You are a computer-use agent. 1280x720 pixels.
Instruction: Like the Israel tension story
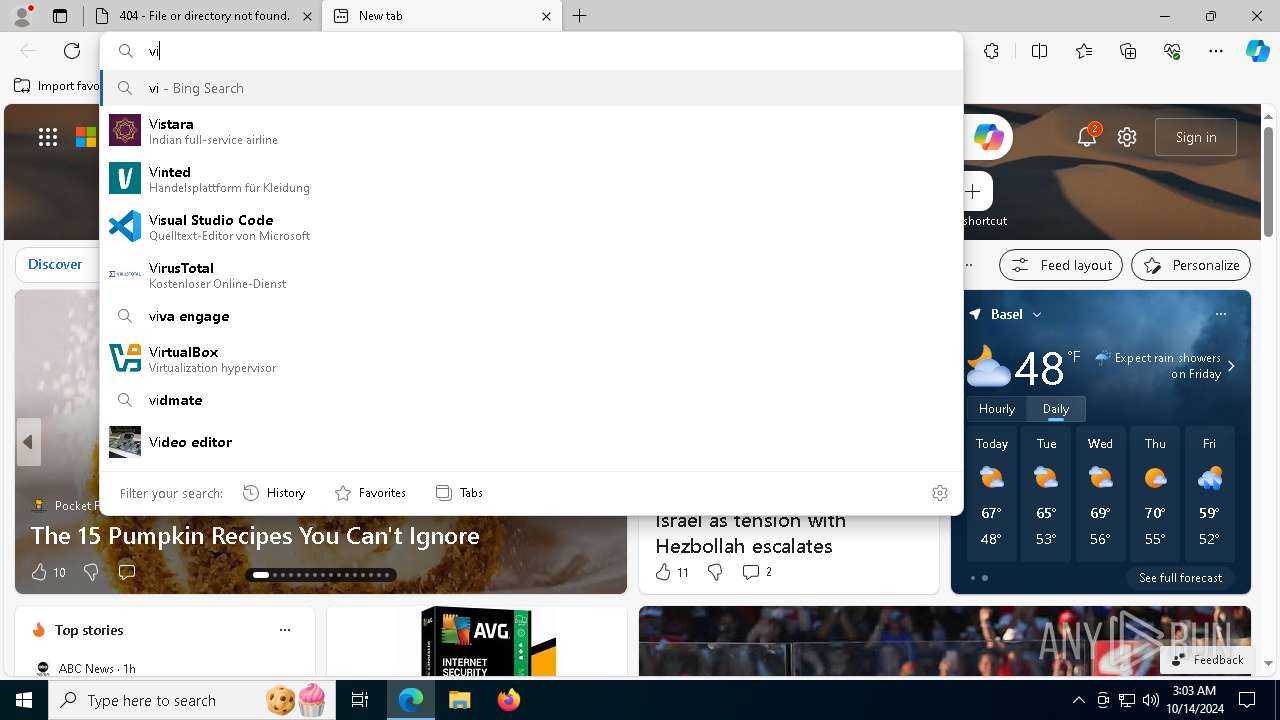click(x=663, y=572)
